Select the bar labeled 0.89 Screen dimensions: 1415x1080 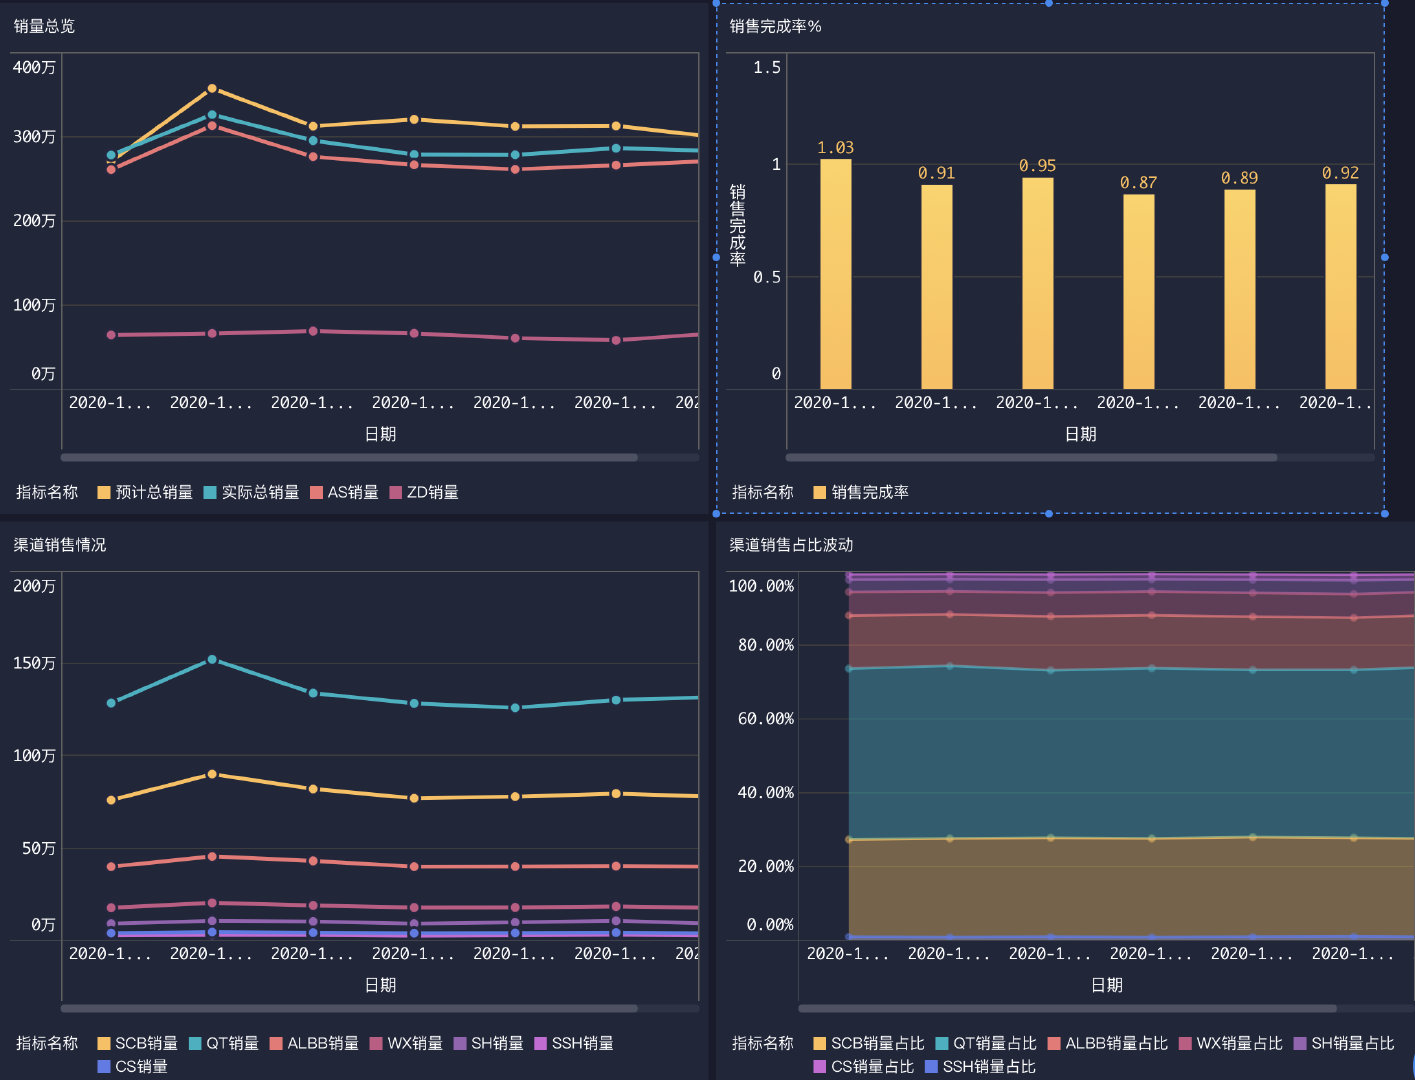(1240, 289)
